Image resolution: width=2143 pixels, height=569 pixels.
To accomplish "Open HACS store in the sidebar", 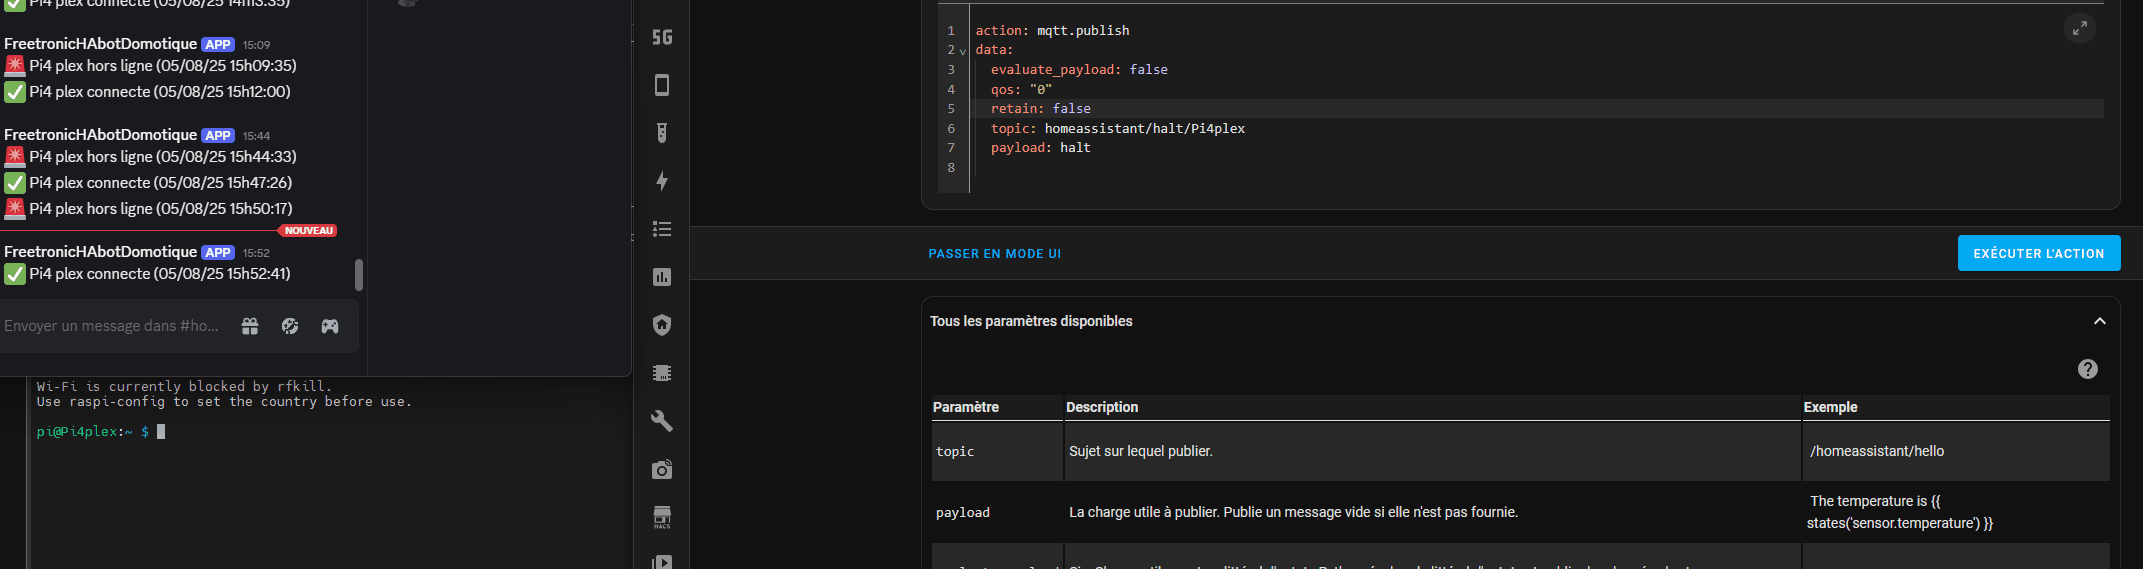I will click(662, 517).
